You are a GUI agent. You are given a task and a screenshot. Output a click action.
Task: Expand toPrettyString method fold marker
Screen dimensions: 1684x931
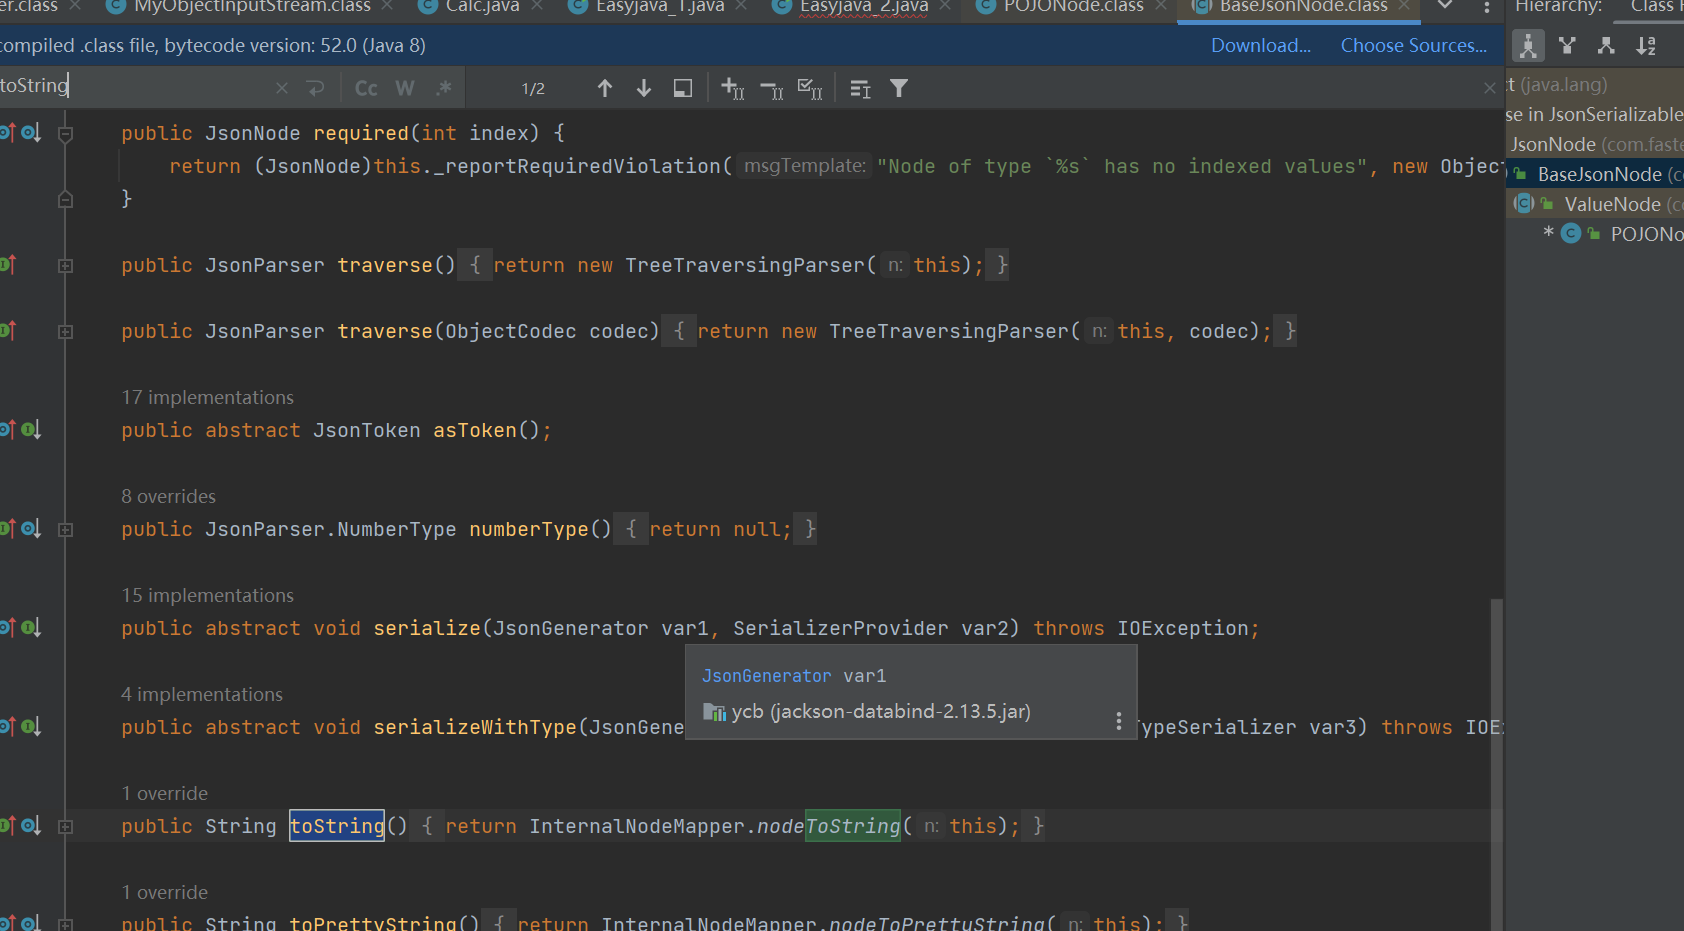[65, 923]
